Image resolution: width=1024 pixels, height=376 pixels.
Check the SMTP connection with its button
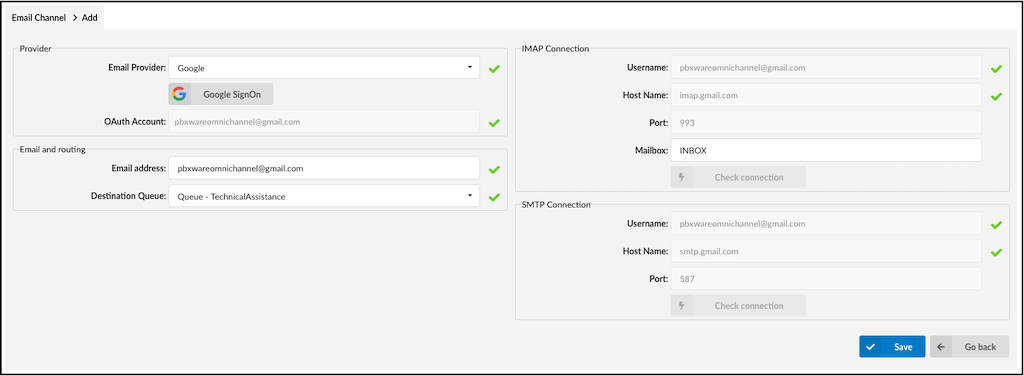tap(738, 306)
